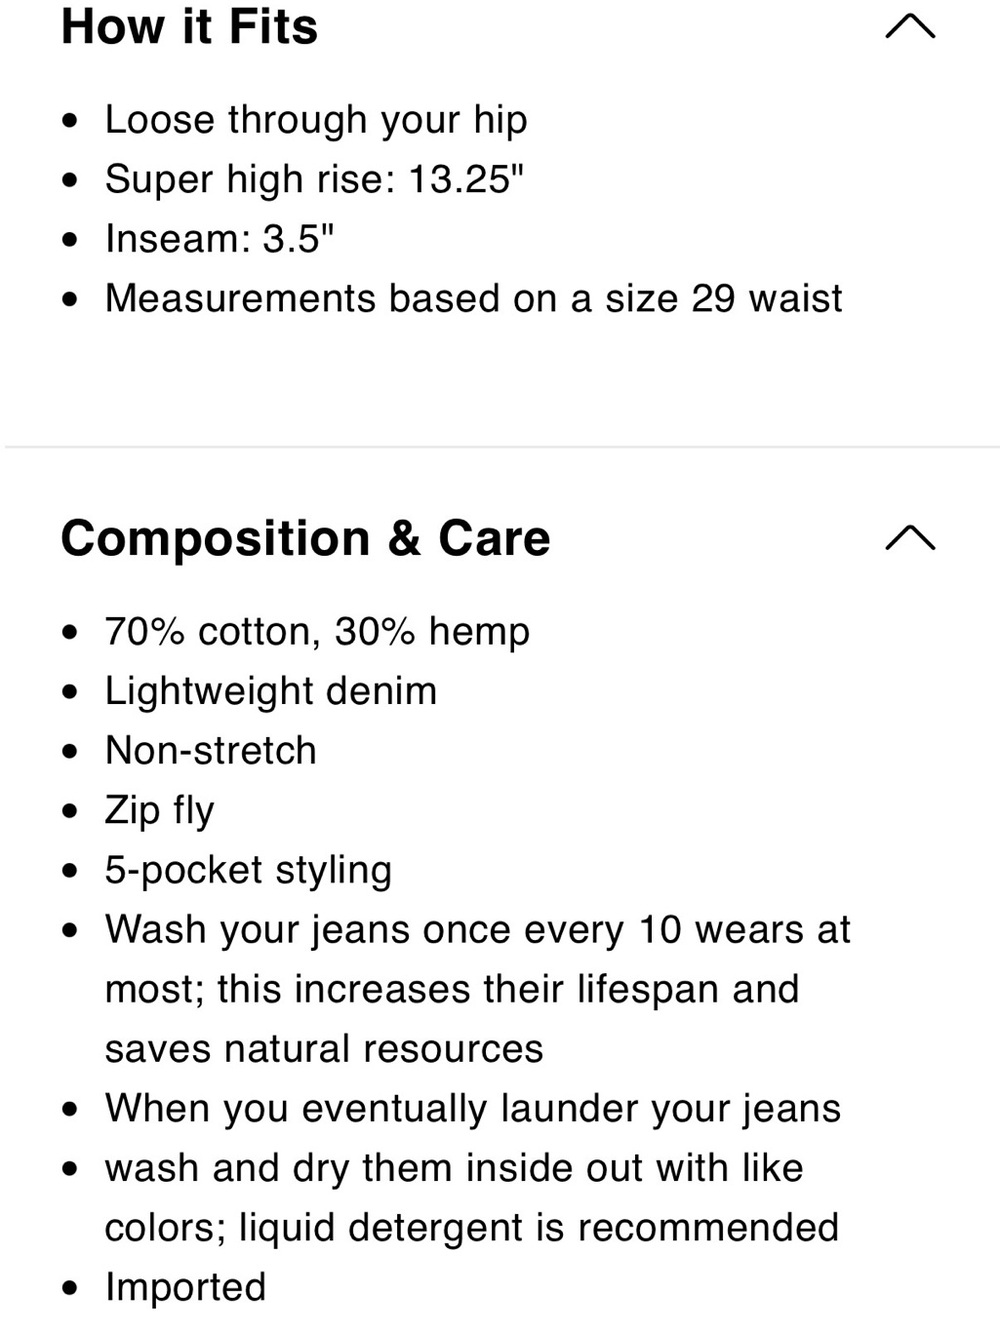Click the 70% cotton, 30% hemp line

coord(317,632)
